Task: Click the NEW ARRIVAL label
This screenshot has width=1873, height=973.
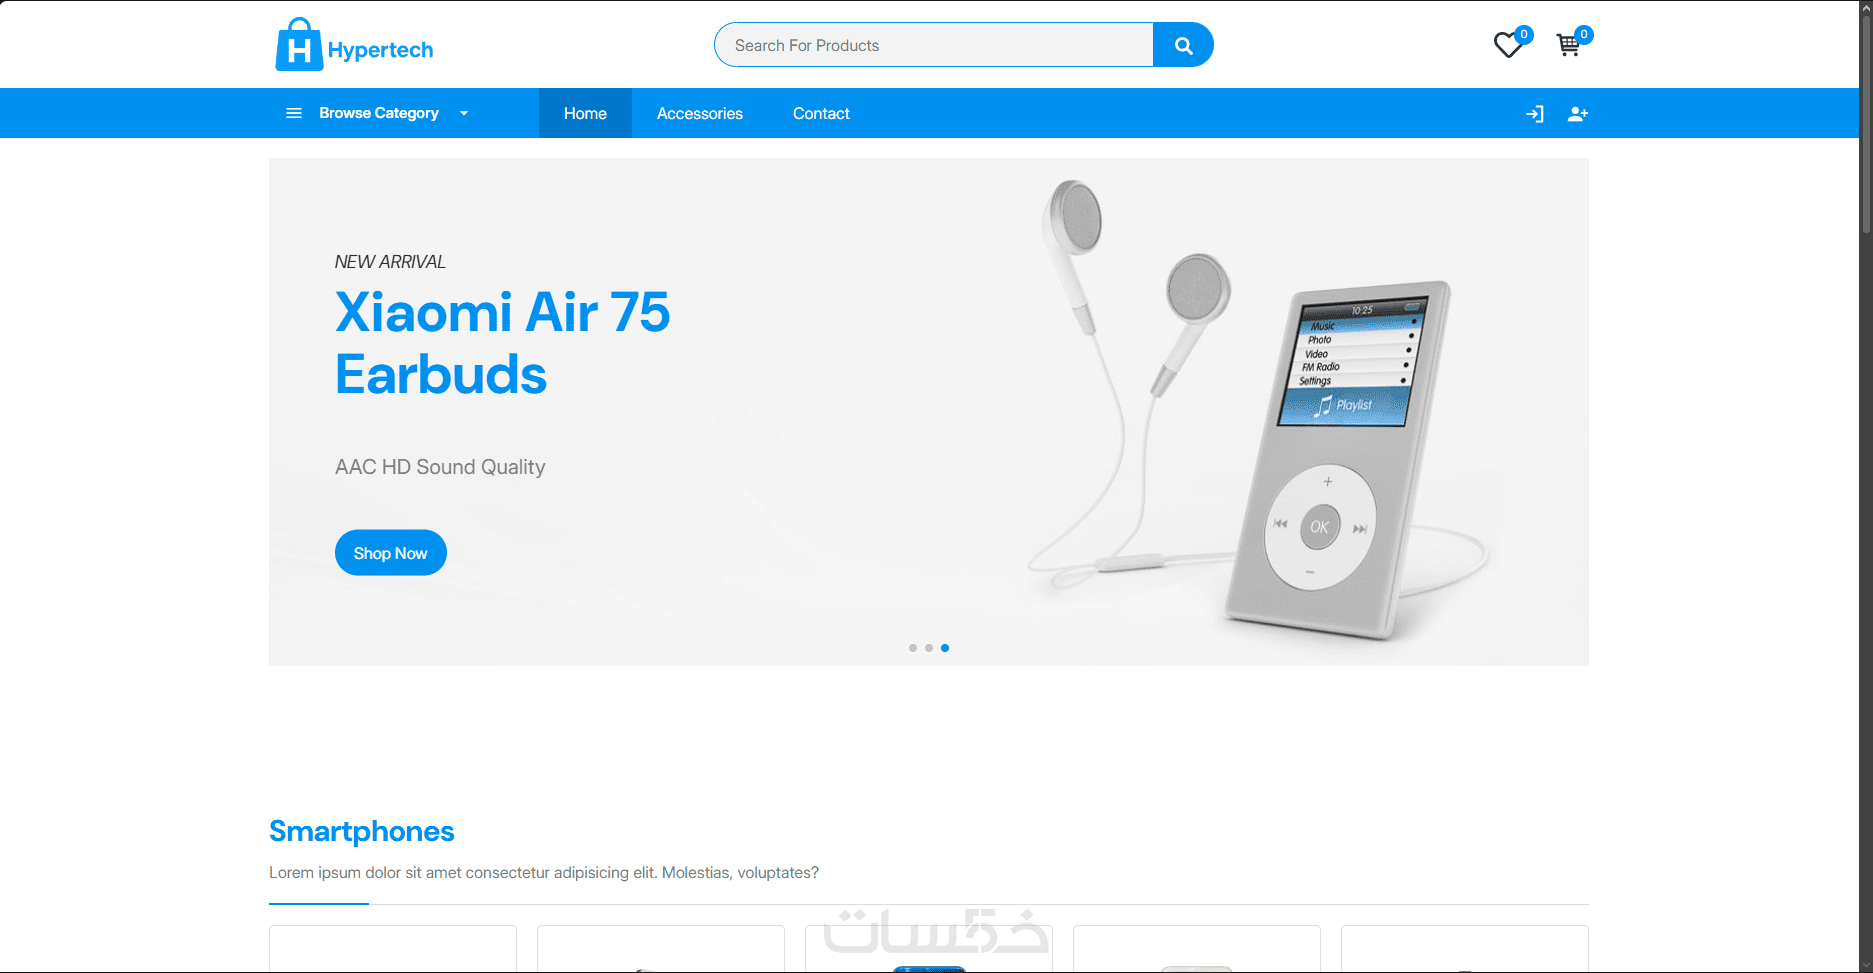Action: point(390,262)
